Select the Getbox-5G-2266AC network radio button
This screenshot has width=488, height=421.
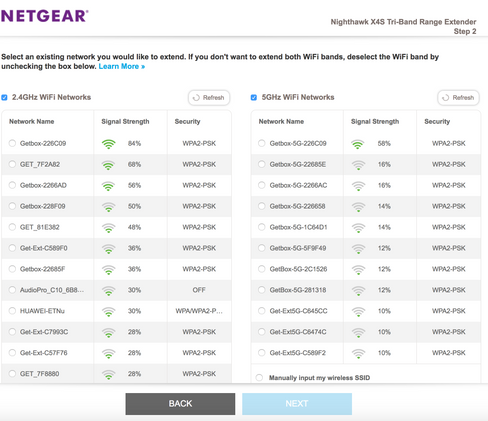[262, 185]
